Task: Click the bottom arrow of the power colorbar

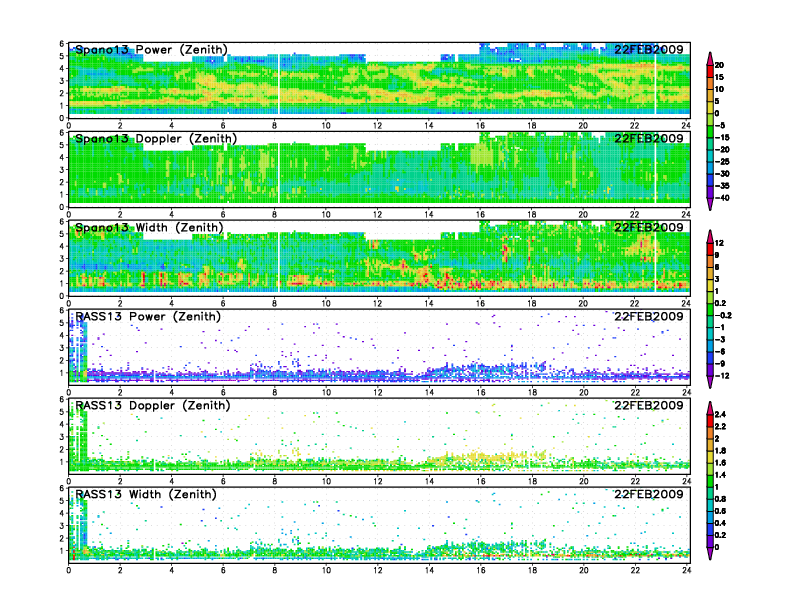Action: click(x=710, y=204)
